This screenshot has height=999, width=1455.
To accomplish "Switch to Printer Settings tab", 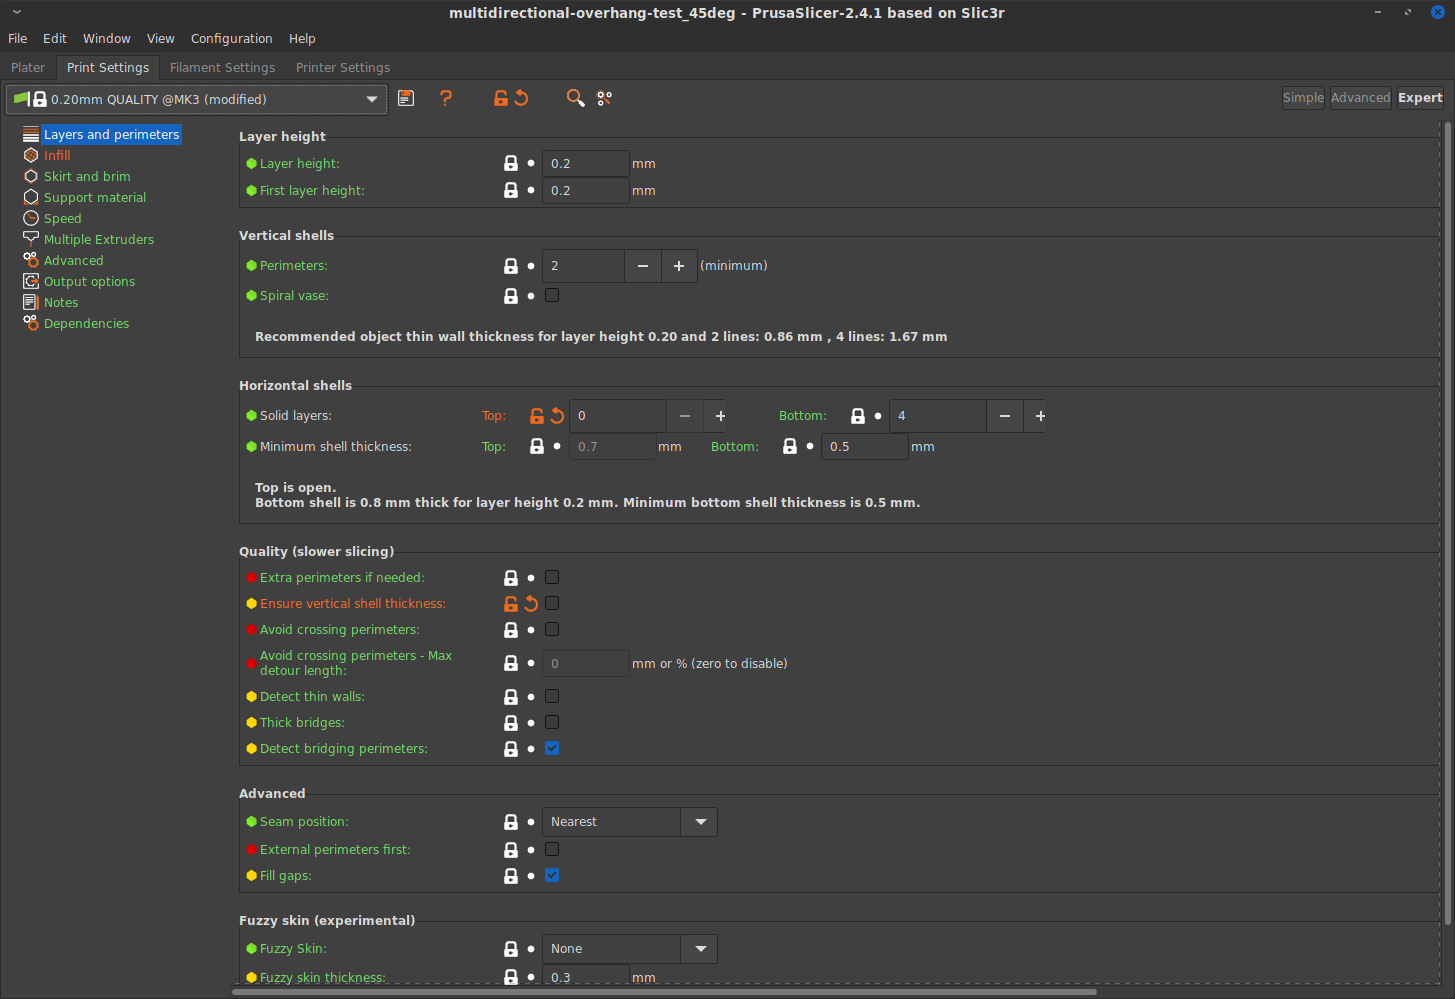I will point(343,67).
